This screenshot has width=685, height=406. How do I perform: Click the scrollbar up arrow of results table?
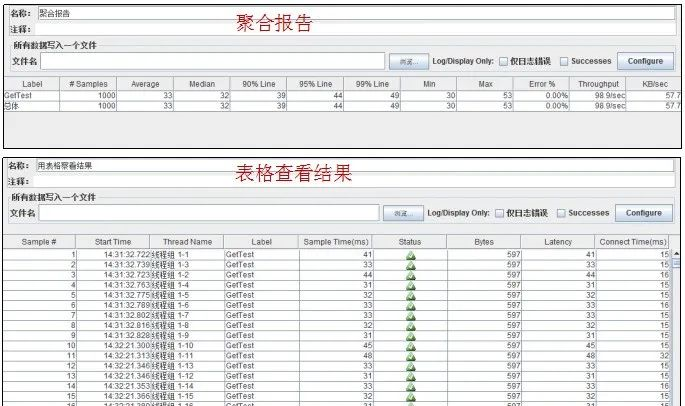click(x=676, y=253)
